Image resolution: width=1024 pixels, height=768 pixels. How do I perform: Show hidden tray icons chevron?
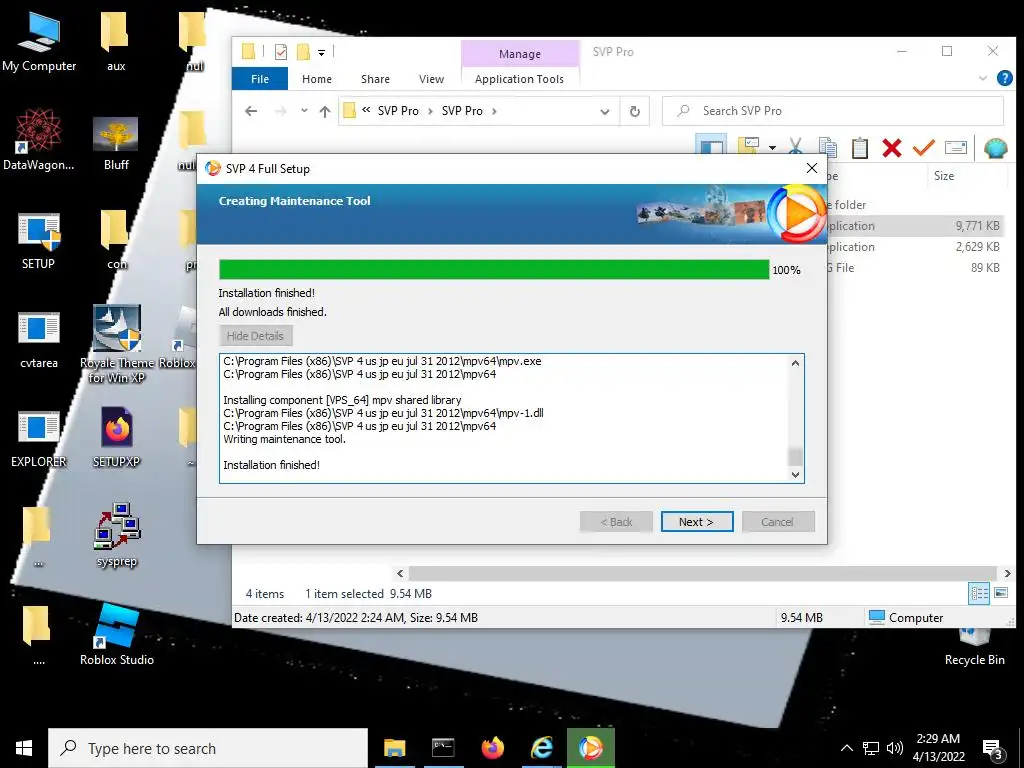pos(846,748)
